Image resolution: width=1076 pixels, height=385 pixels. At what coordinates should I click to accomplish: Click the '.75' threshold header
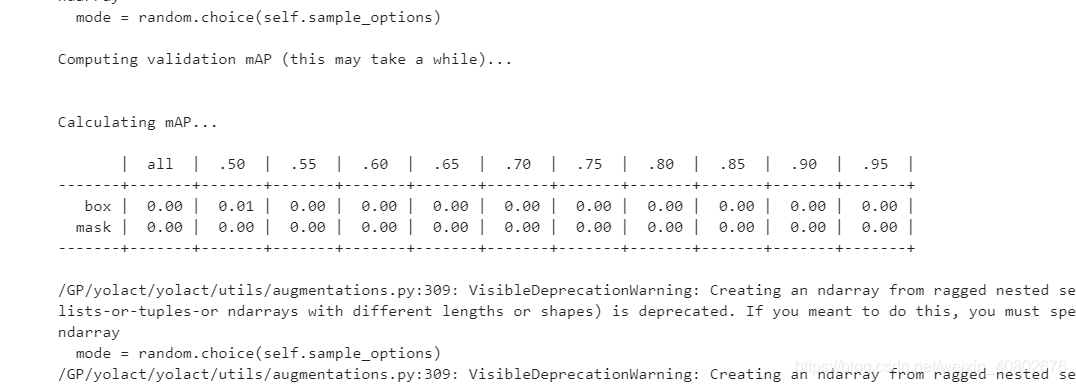(589, 165)
